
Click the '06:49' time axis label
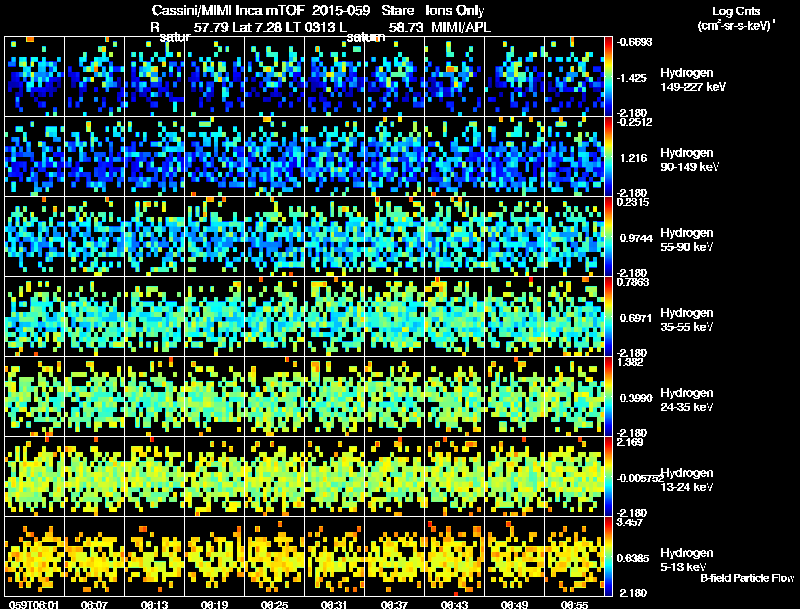pos(514,605)
